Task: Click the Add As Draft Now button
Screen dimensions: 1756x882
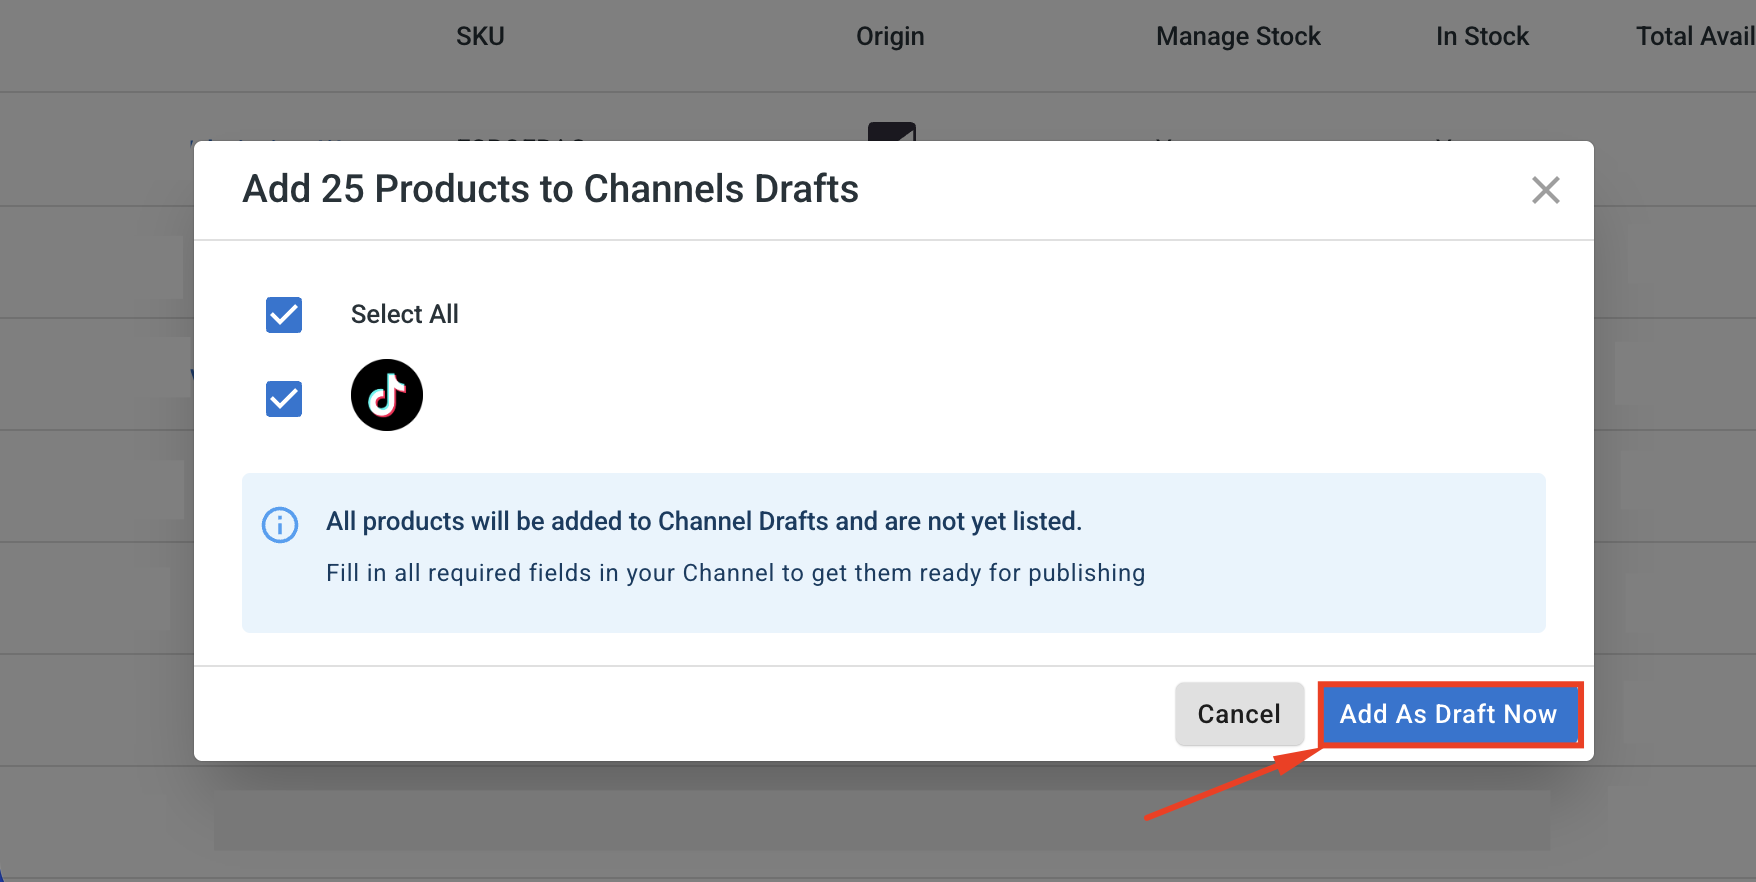Action: coord(1449,714)
